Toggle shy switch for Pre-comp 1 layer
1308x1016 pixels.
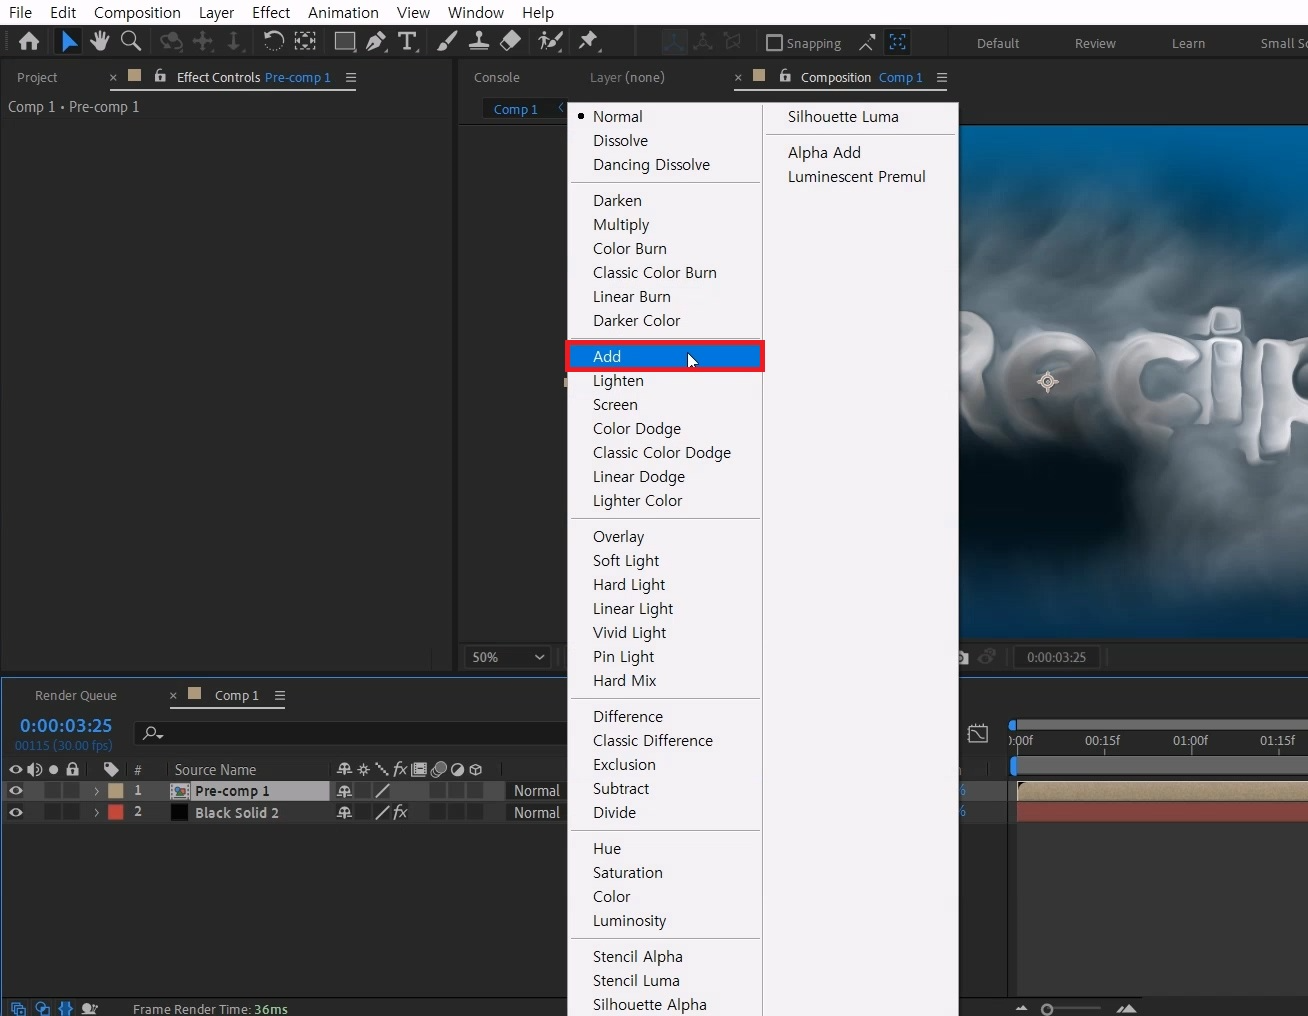[344, 790]
